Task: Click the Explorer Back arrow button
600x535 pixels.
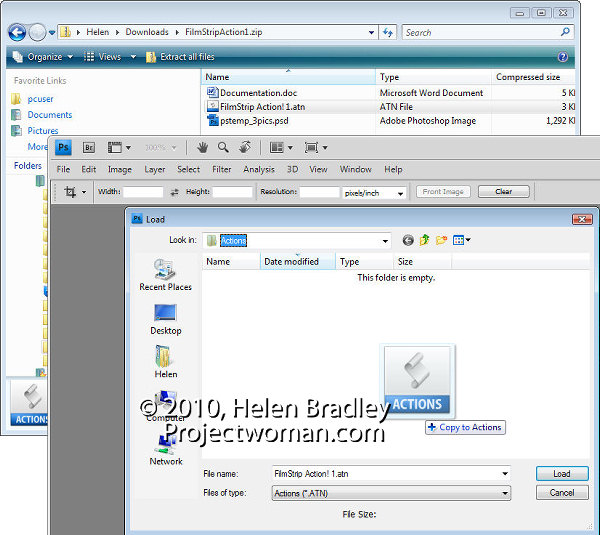Action: [17, 33]
